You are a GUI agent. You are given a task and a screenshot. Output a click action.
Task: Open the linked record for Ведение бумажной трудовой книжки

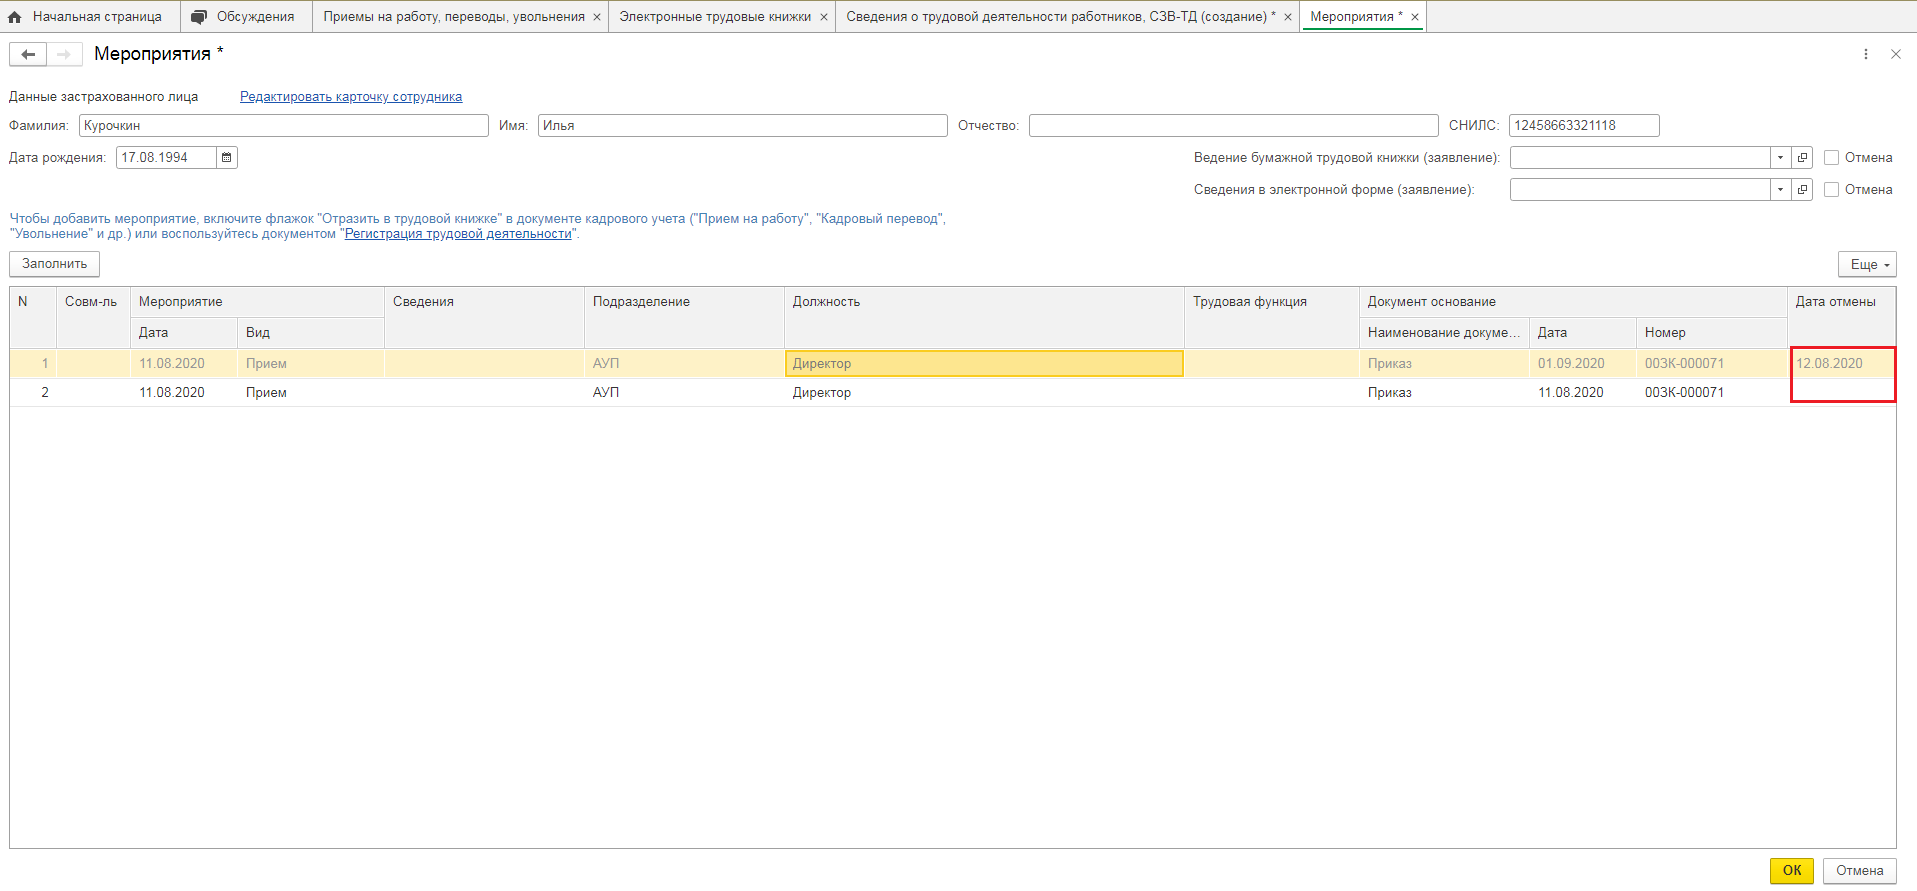click(x=1802, y=158)
